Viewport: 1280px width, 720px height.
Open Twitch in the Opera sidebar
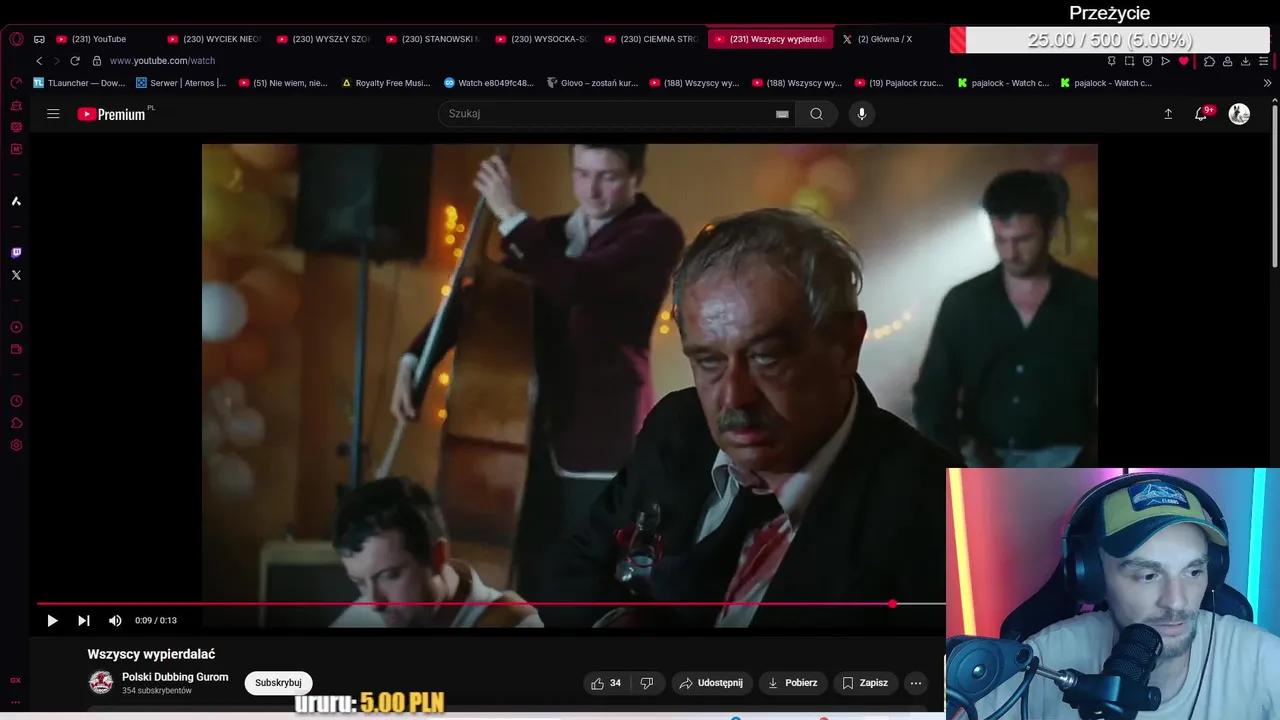(16, 253)
